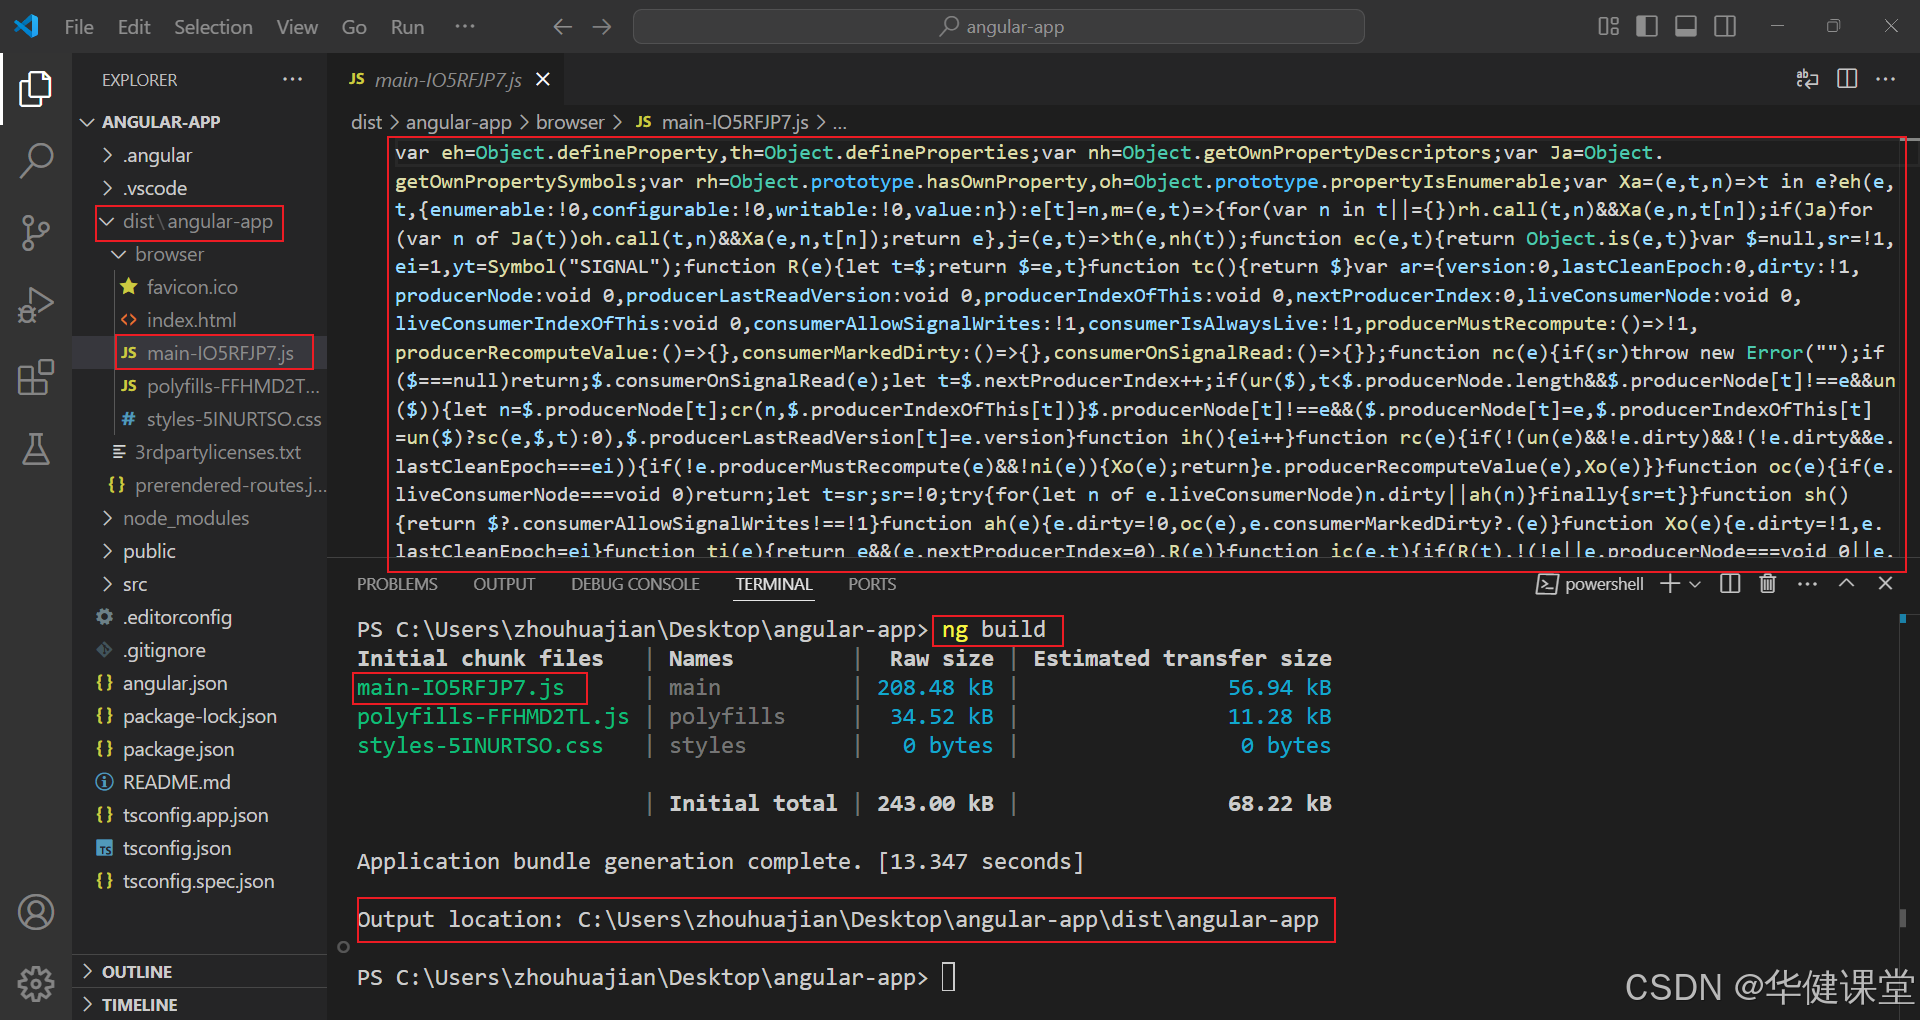Open the launch profile dropdown arrow
The image size is (1920, 1020).
coord(1695,584)
